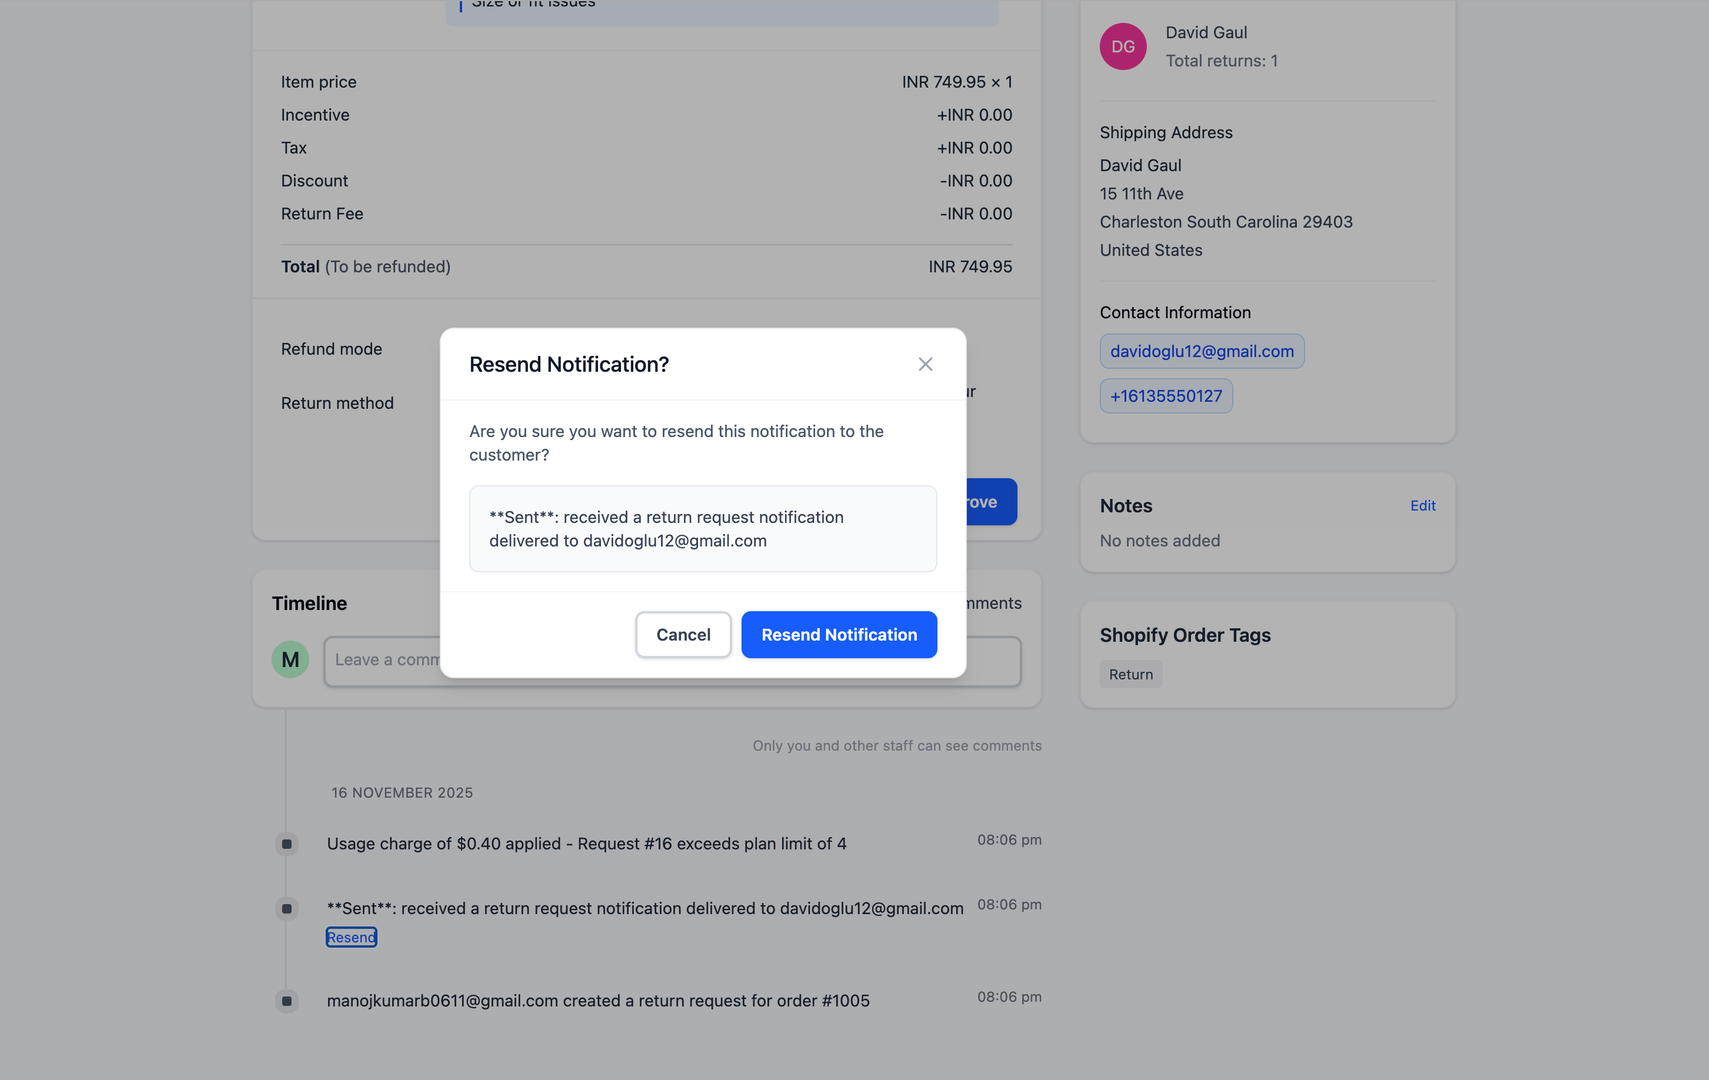Image resolution: width=1709 pixels, height=1080 pixels.
Task: Click the partially visible Approve button
Action: click(985, 501)
